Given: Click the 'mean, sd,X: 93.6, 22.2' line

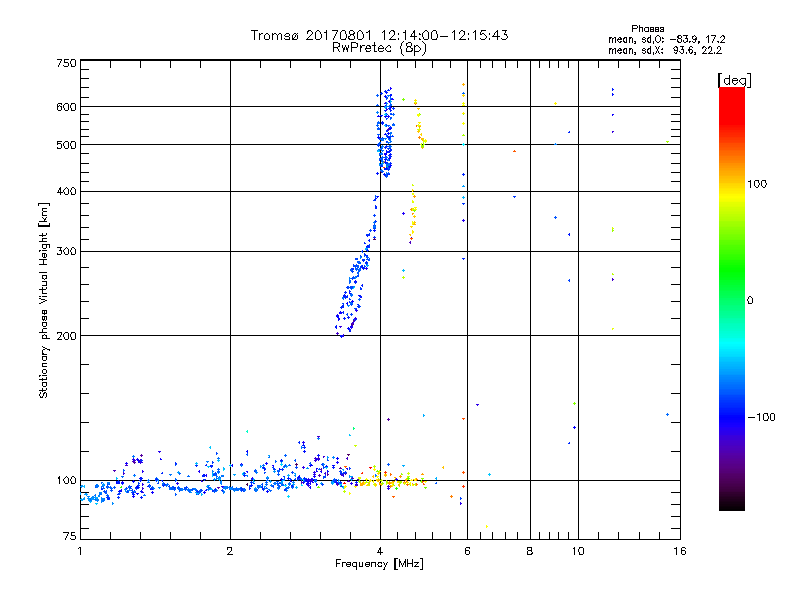Looking at the screenshot, I should coord(665,51).
